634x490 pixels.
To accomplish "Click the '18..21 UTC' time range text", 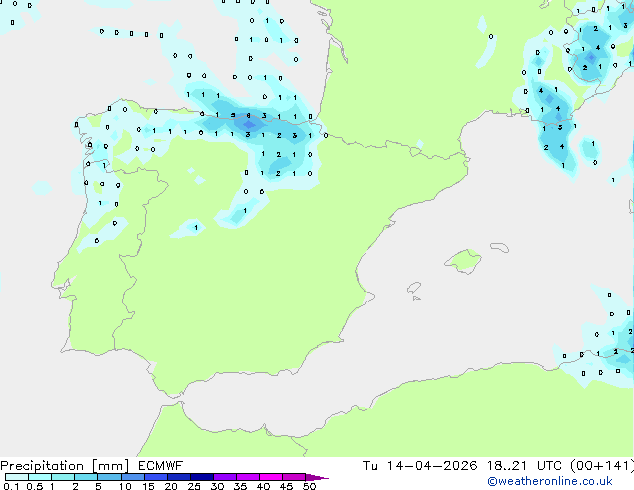I will pos(524,466).
